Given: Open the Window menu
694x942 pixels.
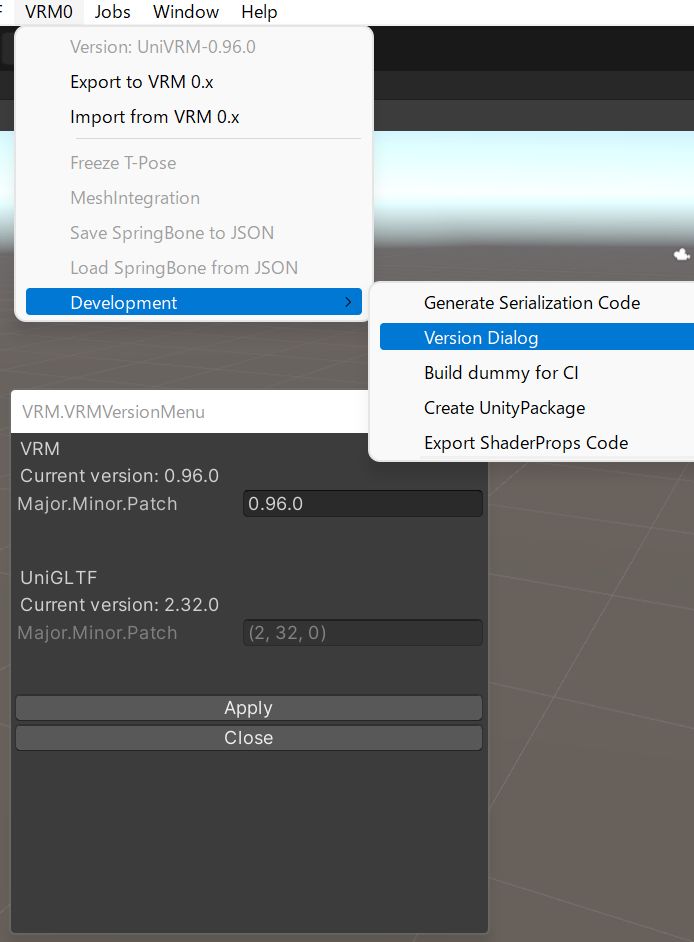Looking at the screenshot, I should coord(186,12).
